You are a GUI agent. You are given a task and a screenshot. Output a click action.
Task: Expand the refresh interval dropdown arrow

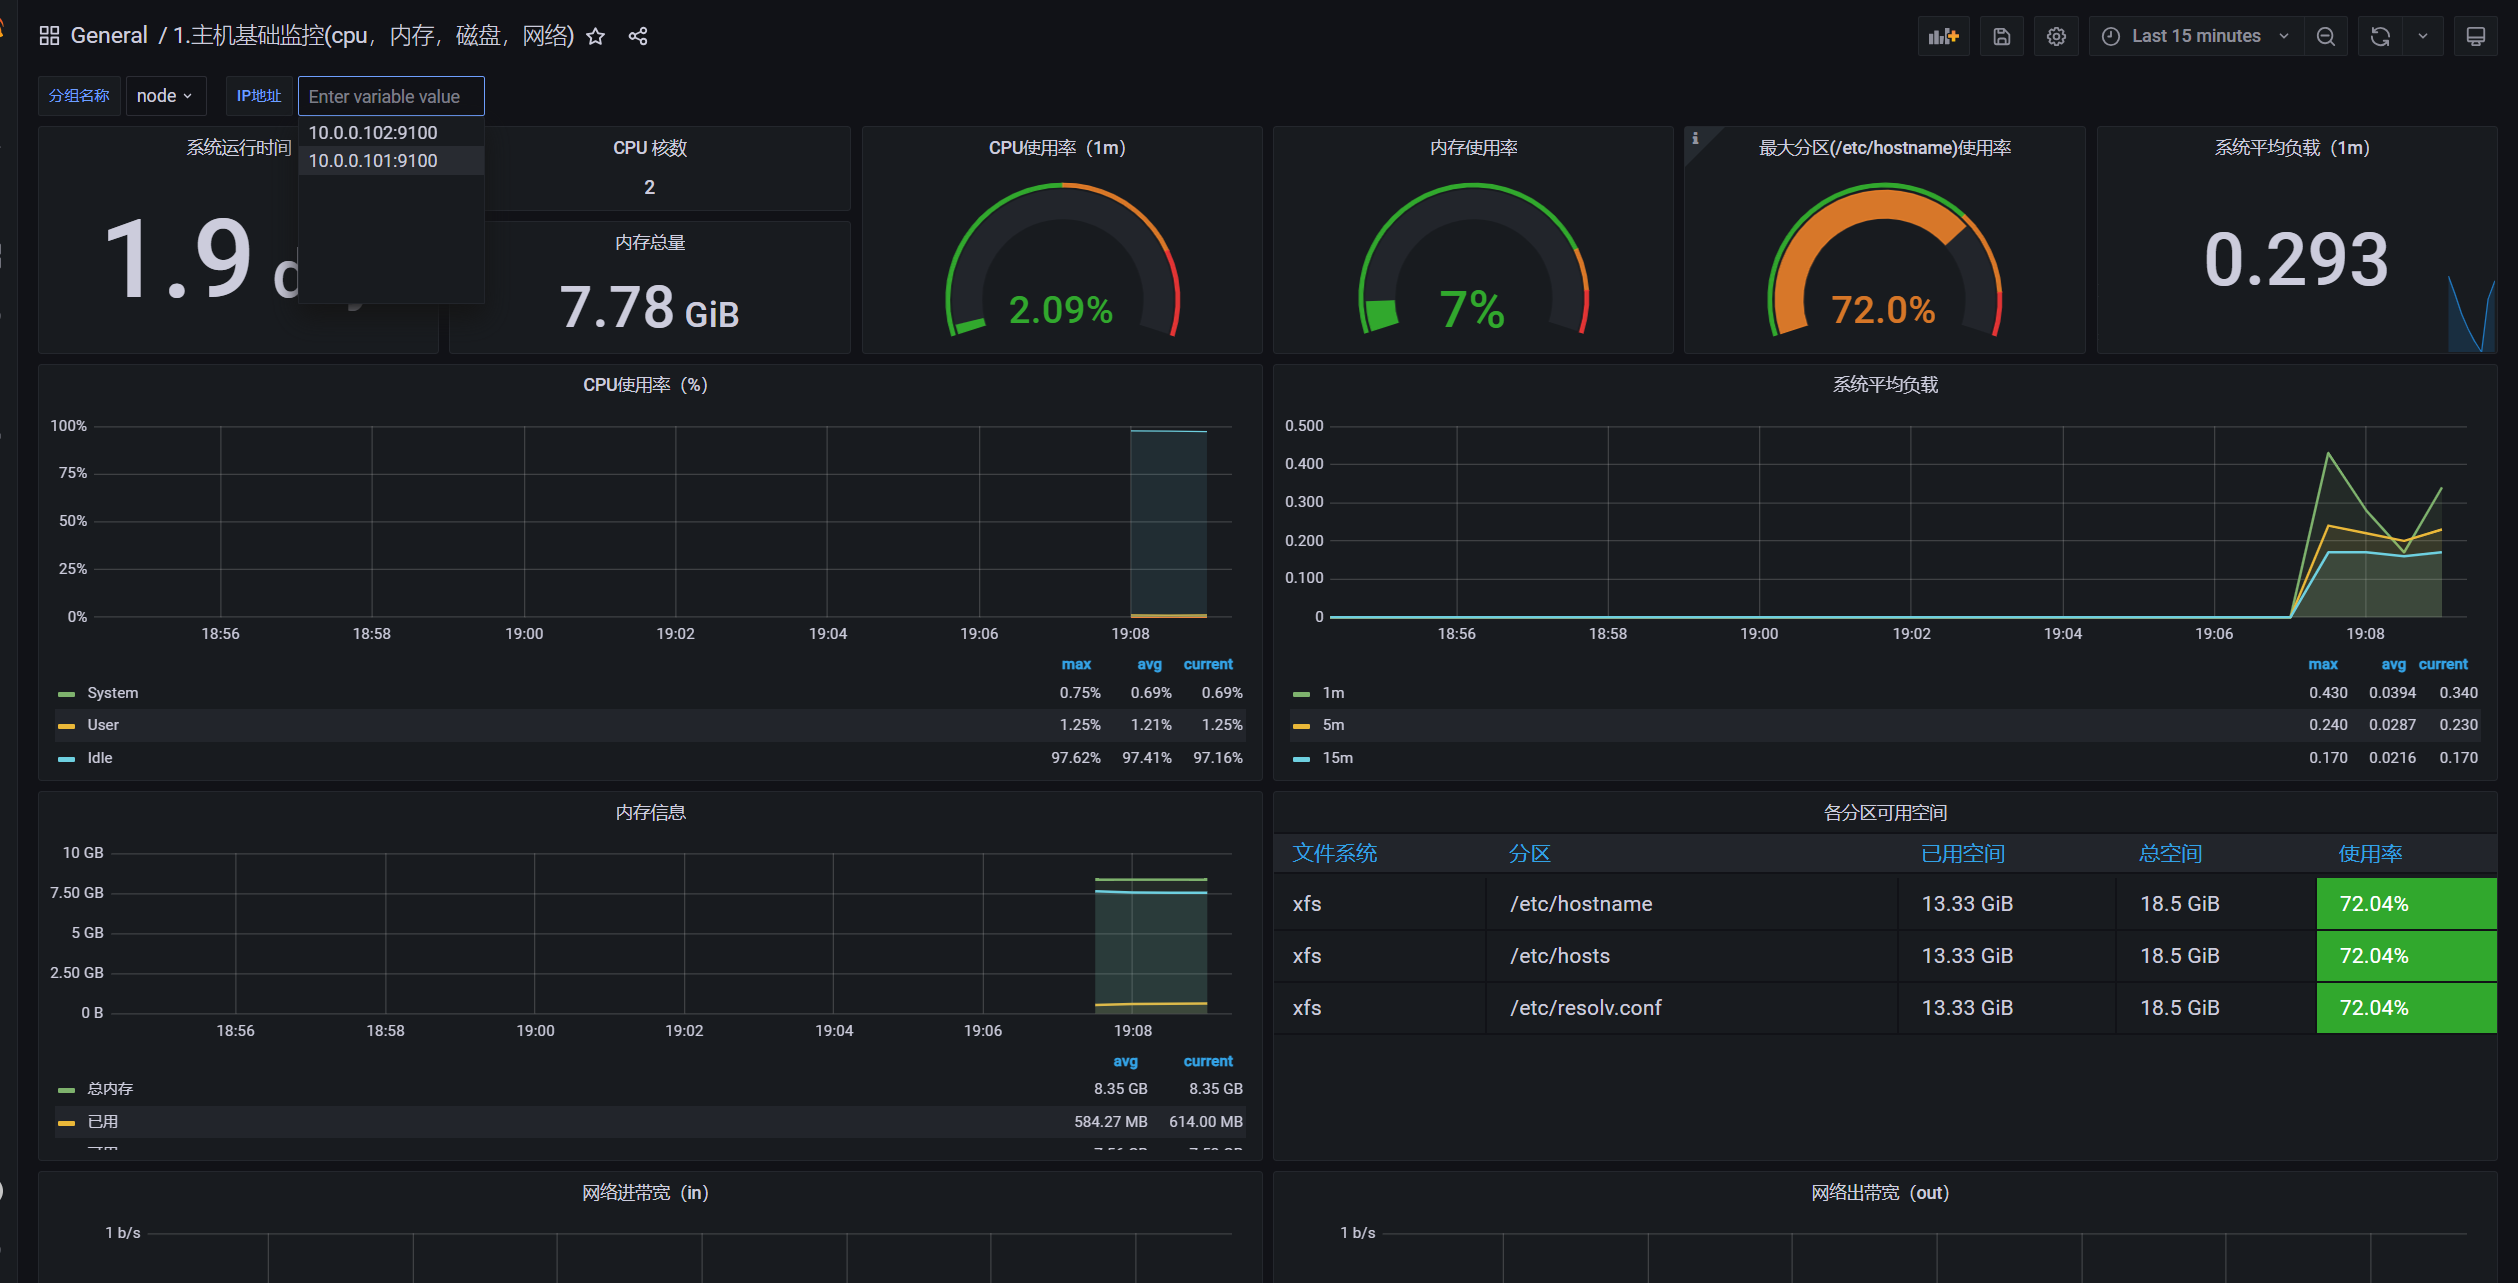coord(2423,36)
